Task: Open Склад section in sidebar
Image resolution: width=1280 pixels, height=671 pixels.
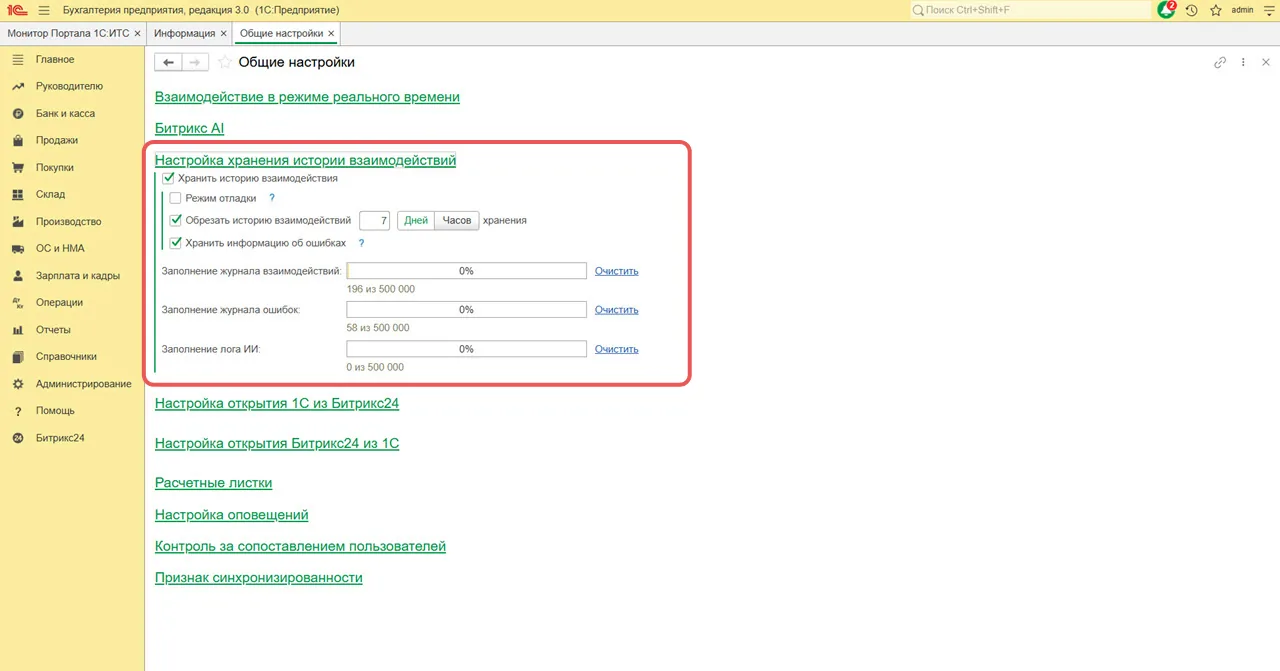Action: (50, 194)
